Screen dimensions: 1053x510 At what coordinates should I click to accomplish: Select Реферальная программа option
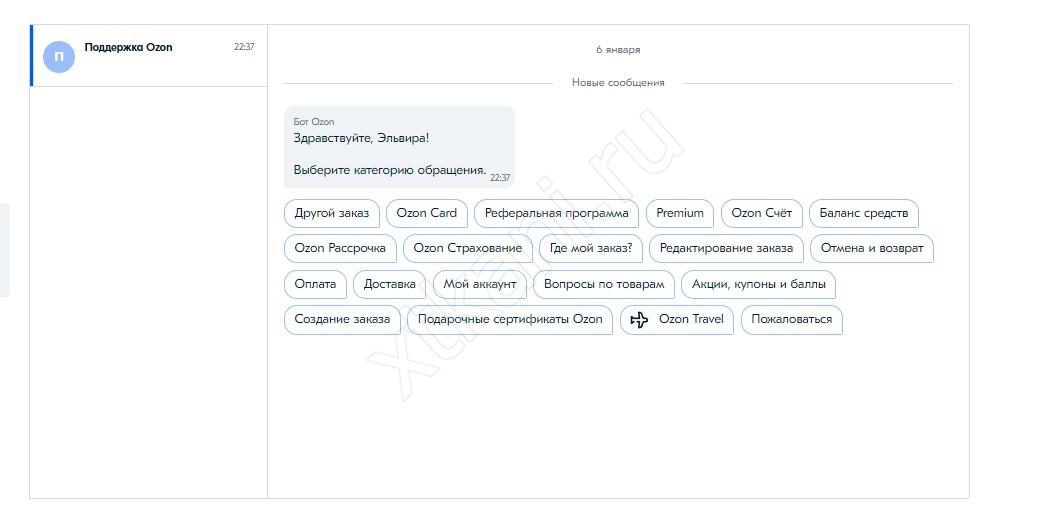point(556,213)
